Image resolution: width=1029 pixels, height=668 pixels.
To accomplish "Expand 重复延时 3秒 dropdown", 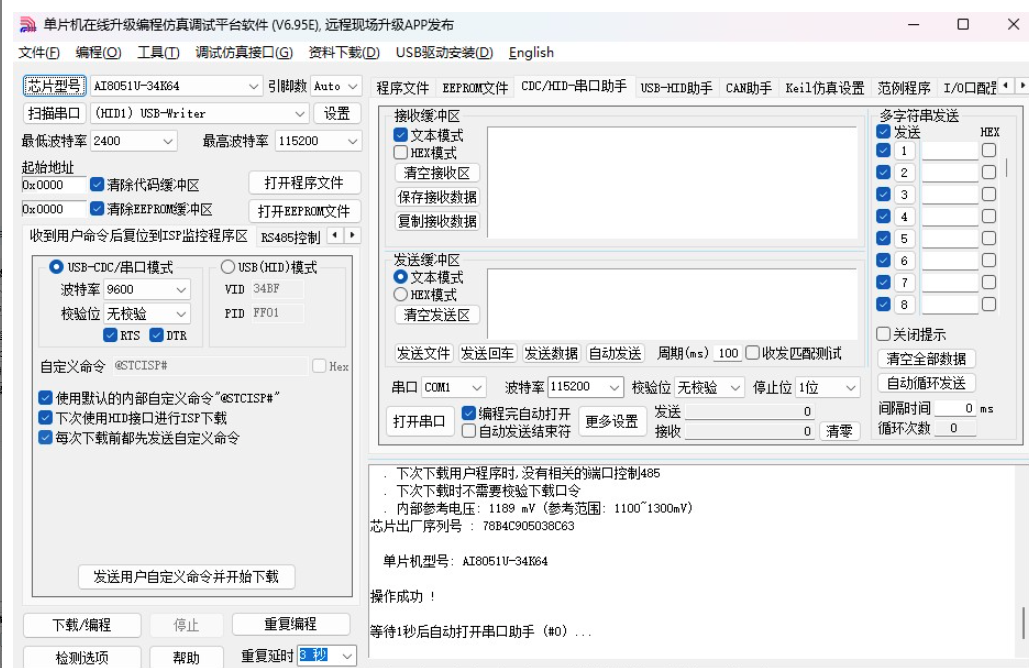I will coord(347,656).
